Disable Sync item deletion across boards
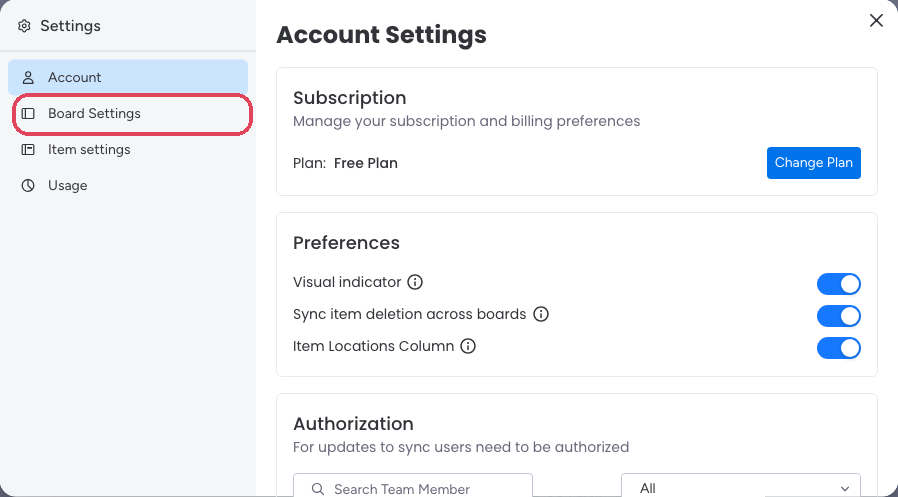The width and height of the screenshot is (898, 497). tap(838, 316)
